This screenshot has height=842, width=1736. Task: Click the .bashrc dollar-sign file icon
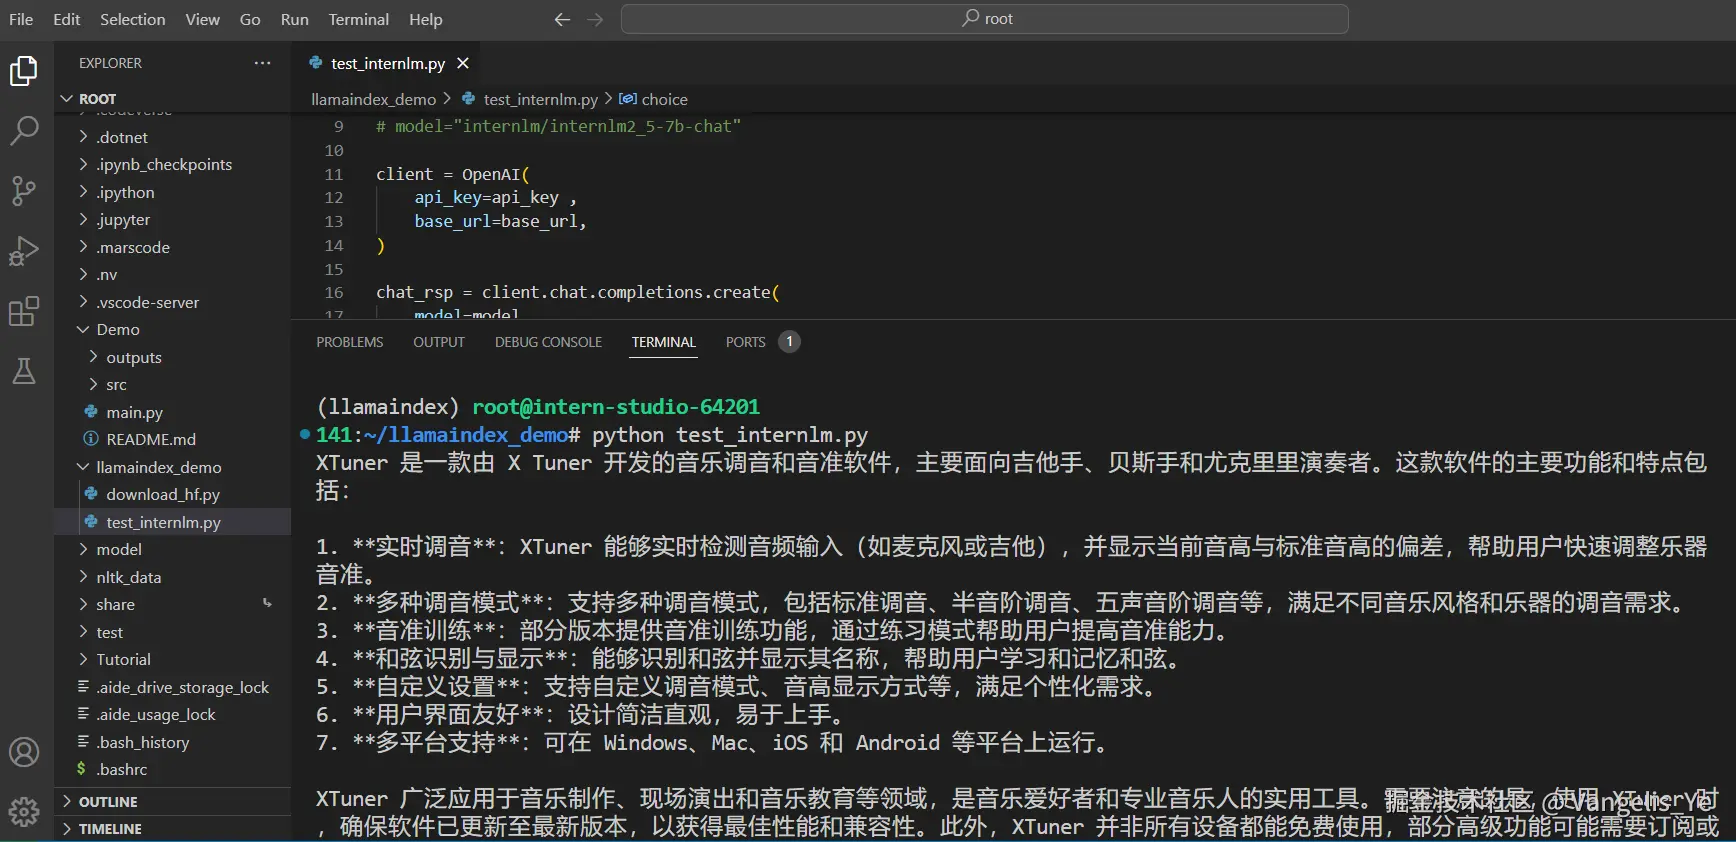pos(81,769)
